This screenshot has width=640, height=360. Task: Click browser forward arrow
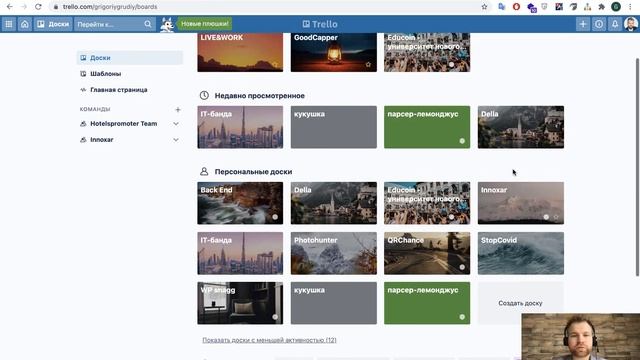(24, 7)
